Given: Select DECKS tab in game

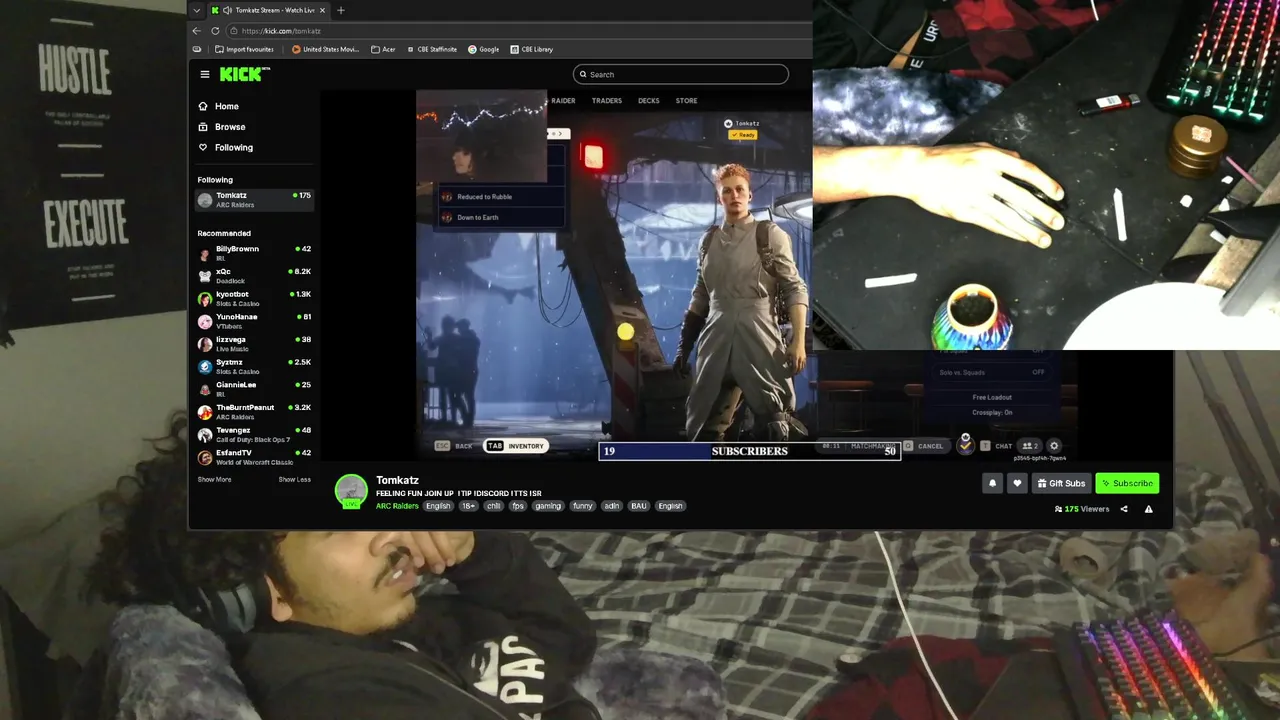Looking at the screenshot, I should click(648, 100).
